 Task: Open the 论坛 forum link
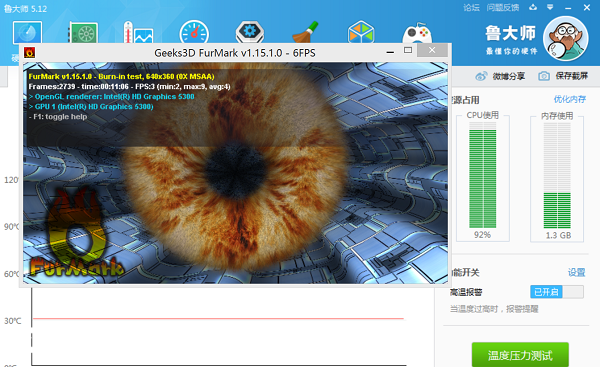point(471,7)
